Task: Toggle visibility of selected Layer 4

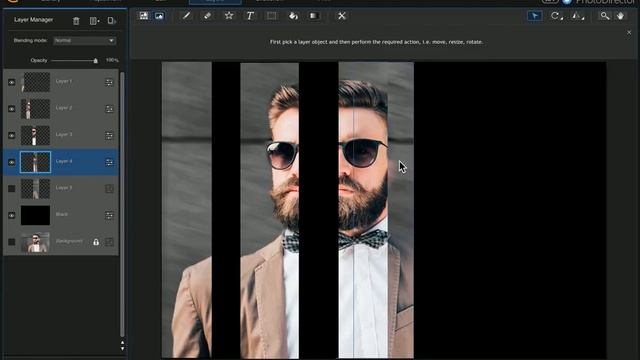Action: pyautogui.click(x=11, y=162)
